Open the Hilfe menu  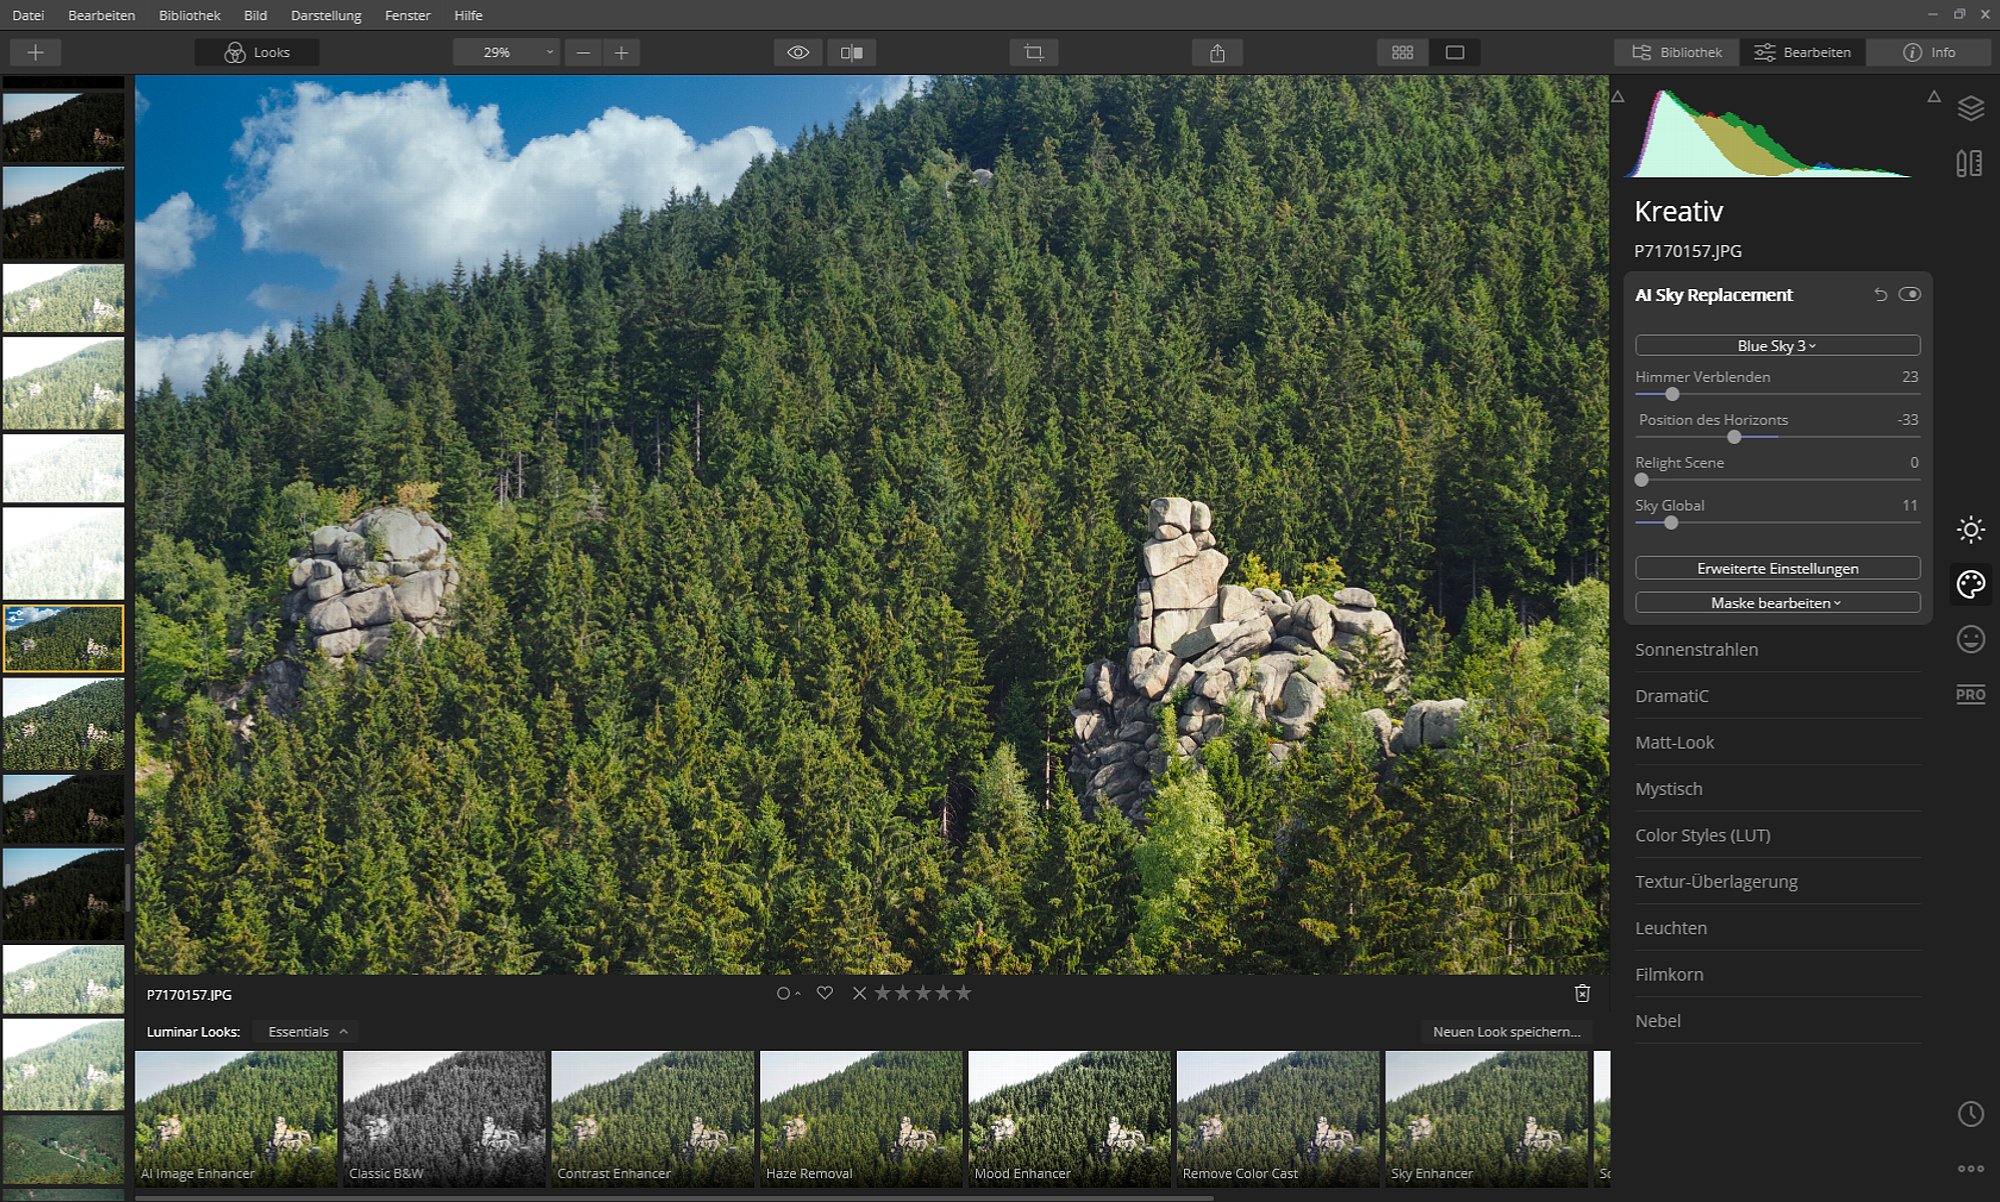468,15
